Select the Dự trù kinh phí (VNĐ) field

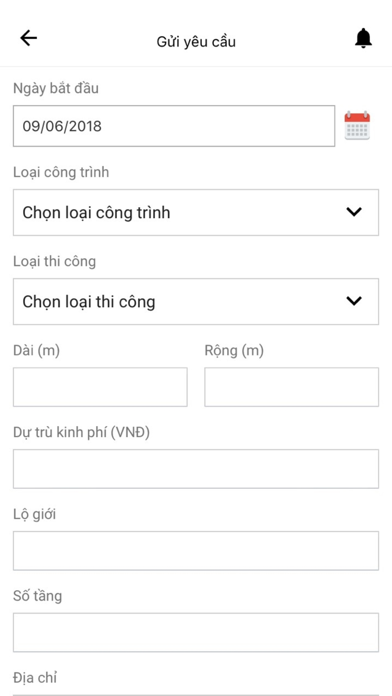pyautogui.click(x=196, y=469)
